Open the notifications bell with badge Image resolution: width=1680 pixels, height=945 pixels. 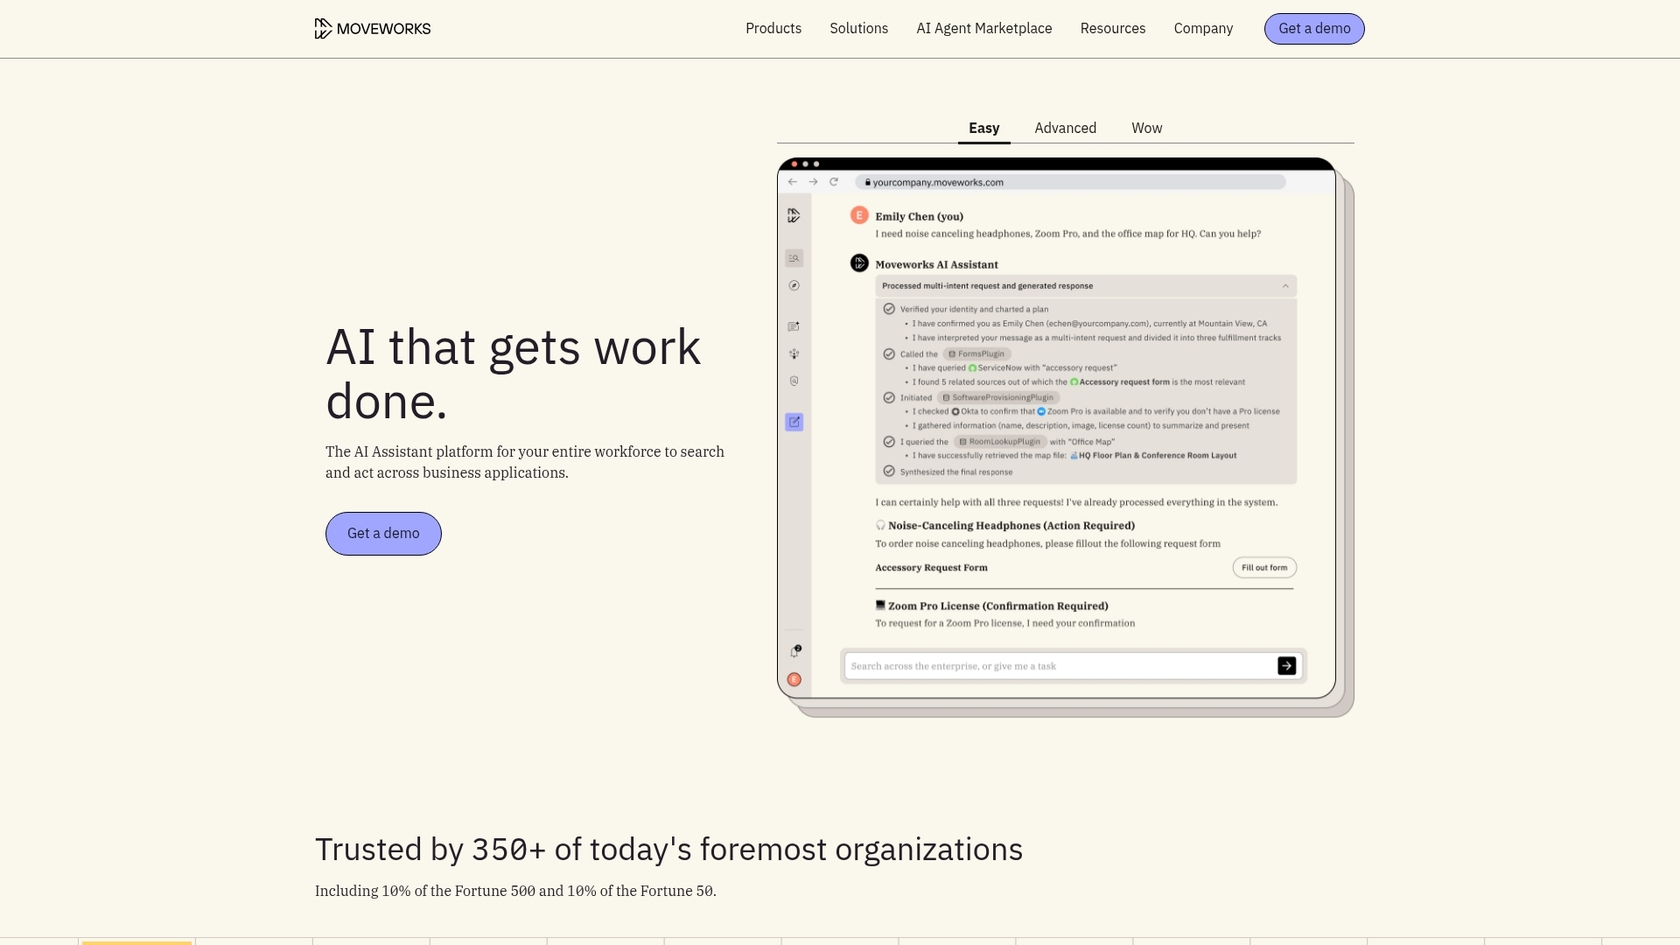[x=795, y=650]
